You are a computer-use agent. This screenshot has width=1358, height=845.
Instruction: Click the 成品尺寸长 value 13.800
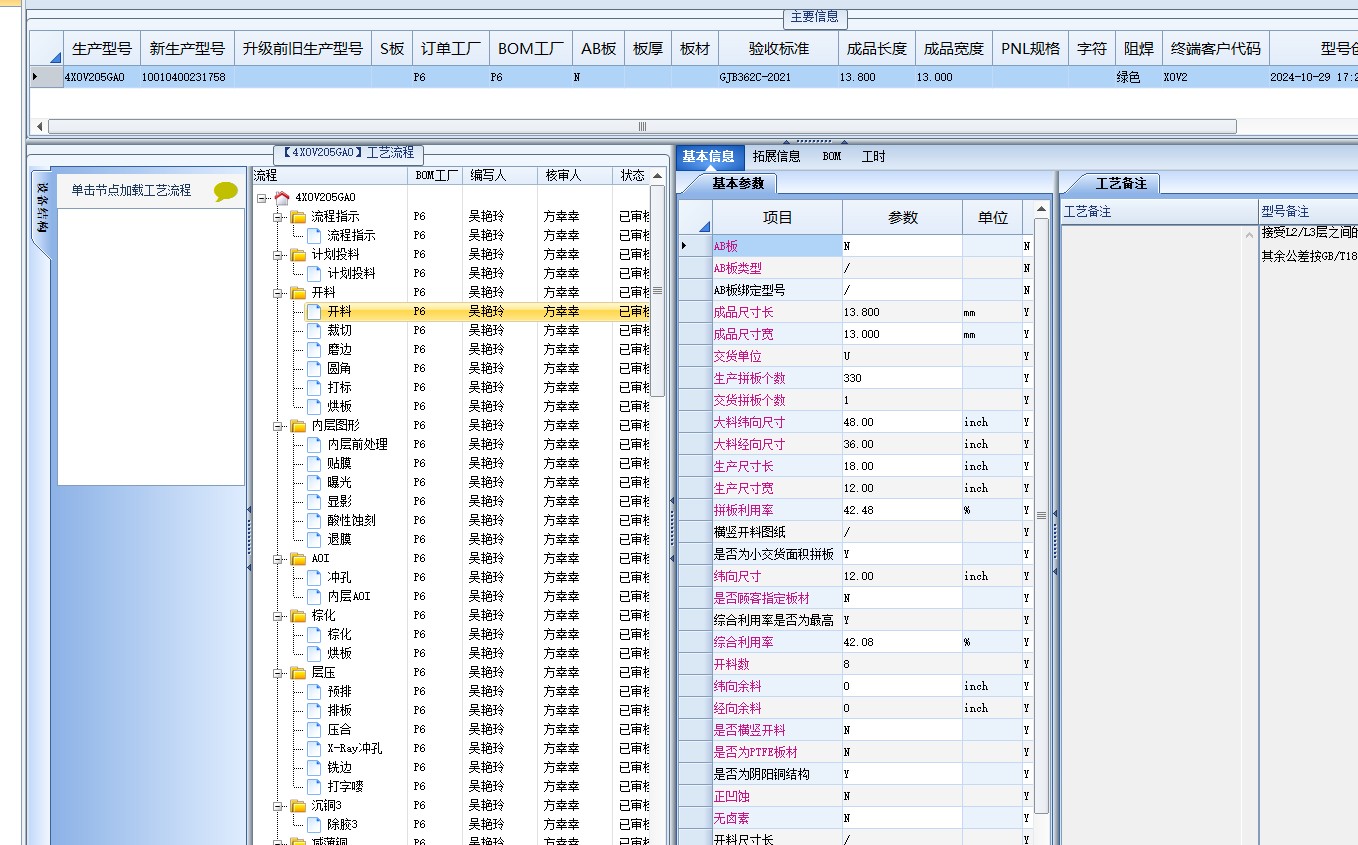pyautogui.click(x=902, y=312)
